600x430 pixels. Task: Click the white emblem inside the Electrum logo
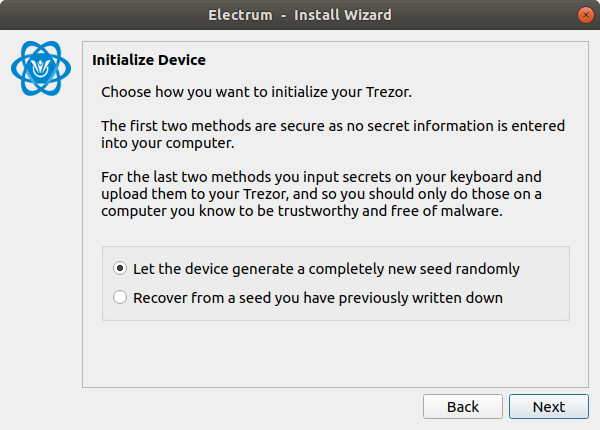(41, 67)
